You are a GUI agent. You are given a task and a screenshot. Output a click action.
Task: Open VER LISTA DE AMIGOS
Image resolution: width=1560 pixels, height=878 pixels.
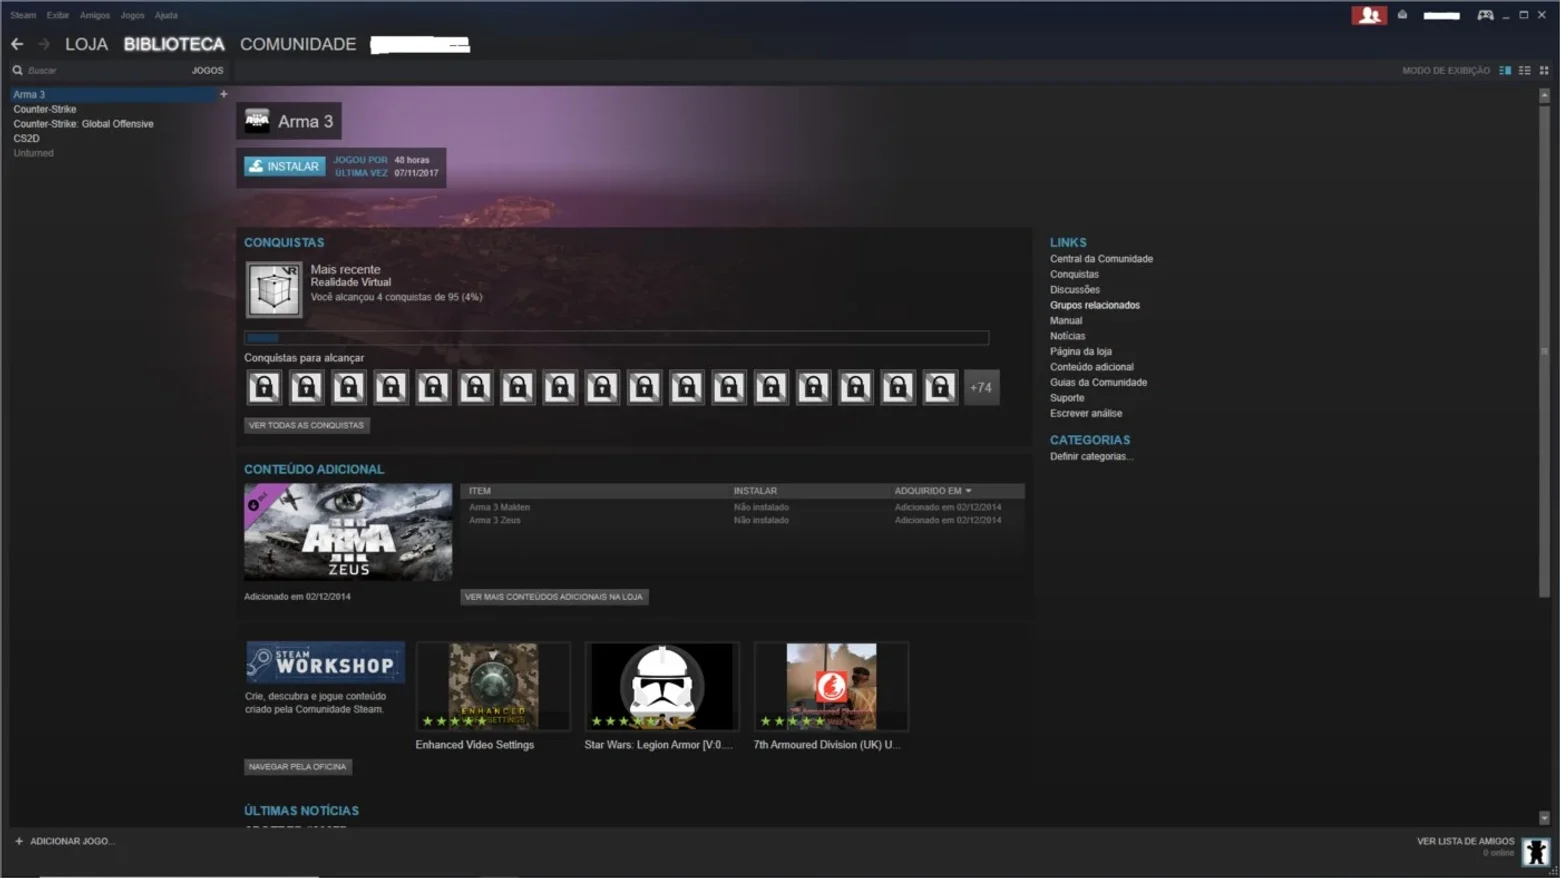1465,842
